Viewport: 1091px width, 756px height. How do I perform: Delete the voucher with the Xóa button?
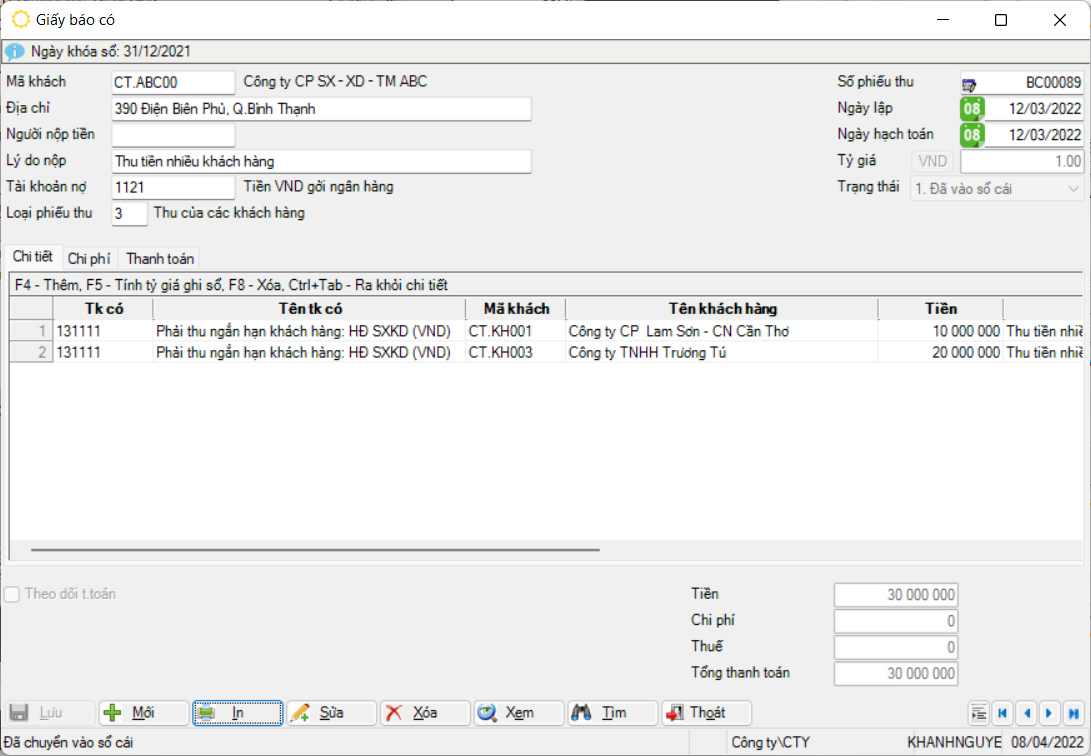425,713
